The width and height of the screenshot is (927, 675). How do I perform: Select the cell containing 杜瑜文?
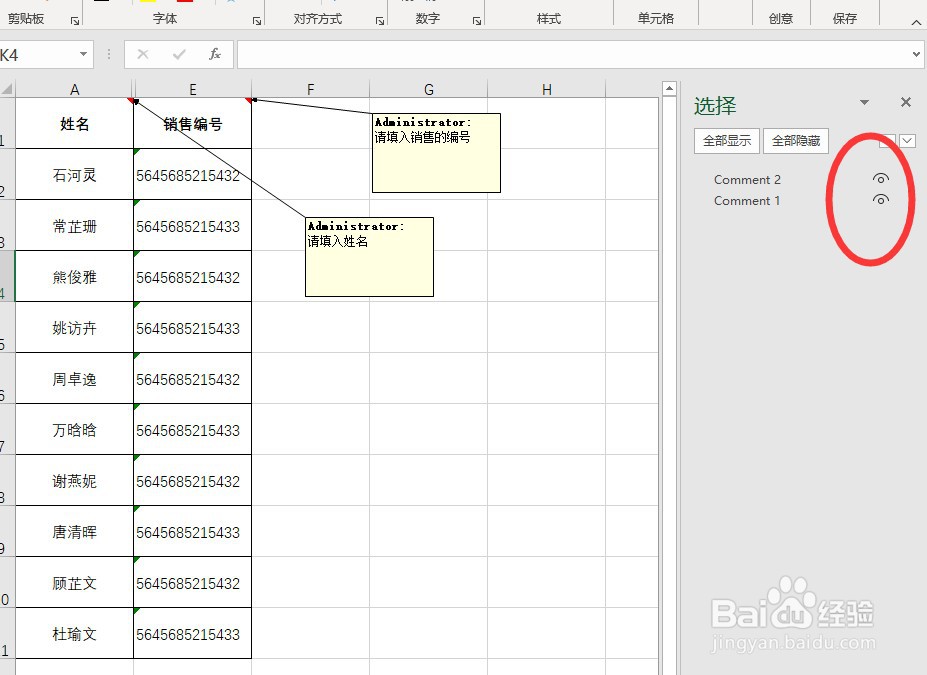click(x=74, y=634)
